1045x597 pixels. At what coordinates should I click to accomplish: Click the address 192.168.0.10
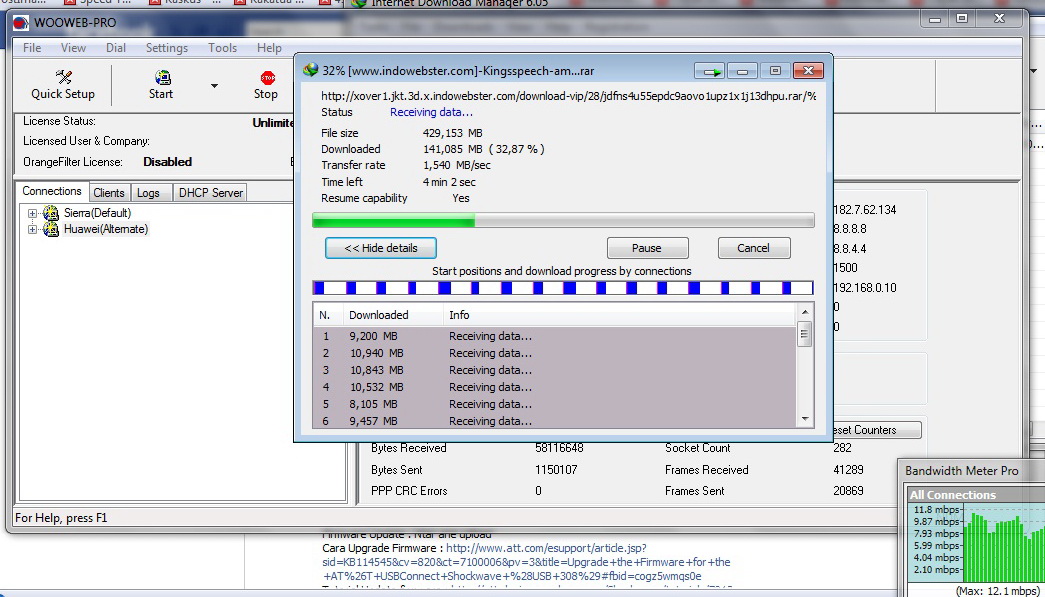tap(864, 288)
